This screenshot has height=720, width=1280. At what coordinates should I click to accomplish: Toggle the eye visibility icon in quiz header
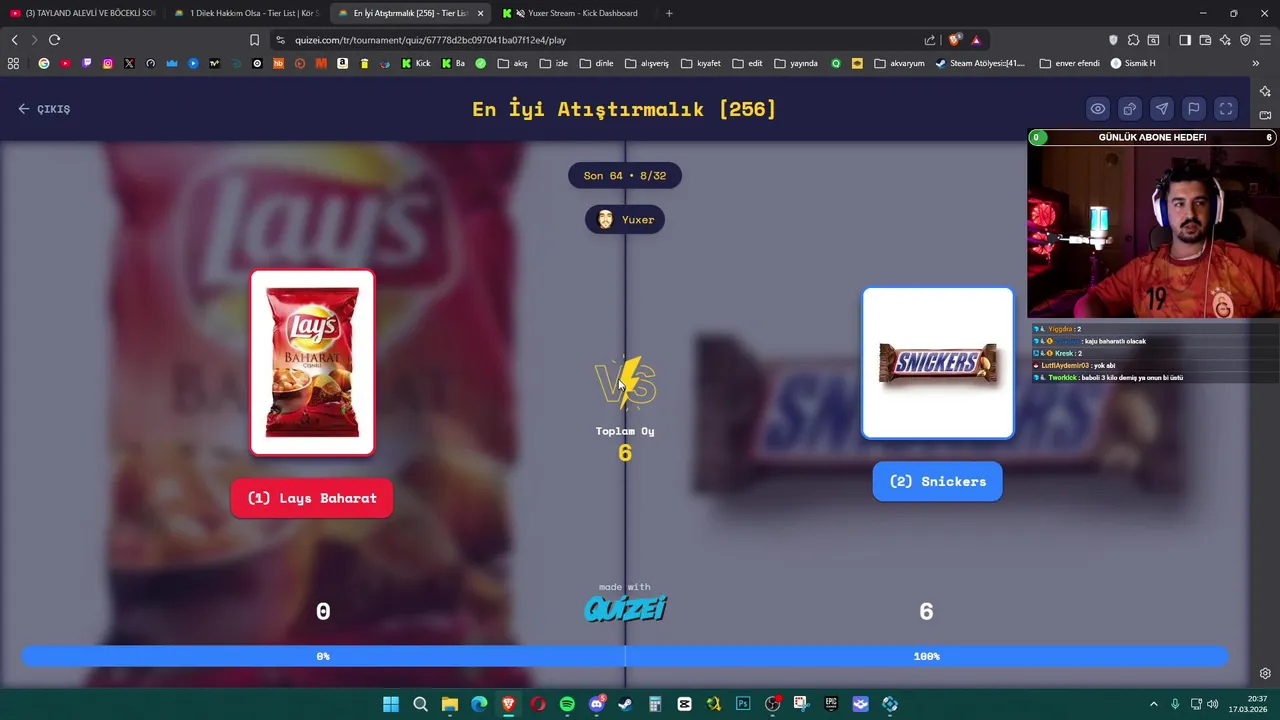click(1098, 109)
